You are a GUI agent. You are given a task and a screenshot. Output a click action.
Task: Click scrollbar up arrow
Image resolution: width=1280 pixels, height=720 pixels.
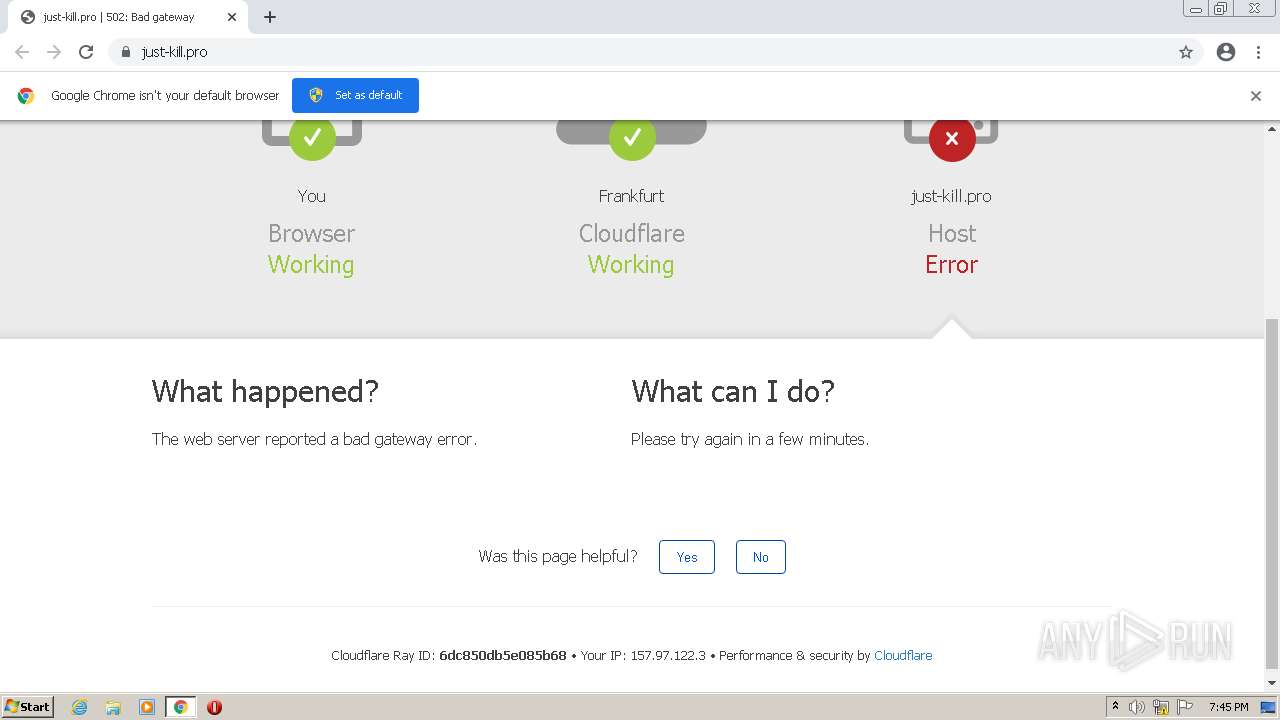coord(1272,129)
